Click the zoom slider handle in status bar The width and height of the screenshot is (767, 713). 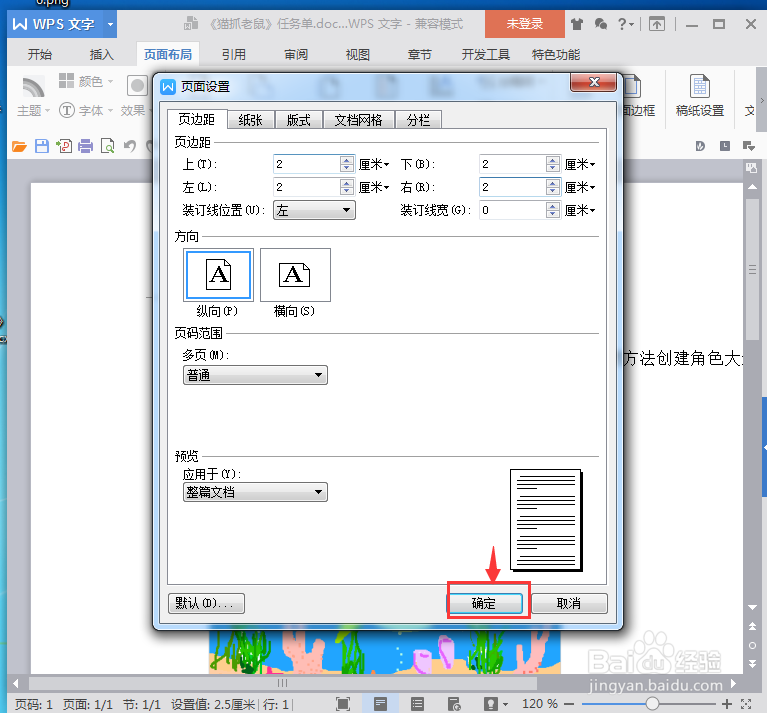click(x=652, y=704)
